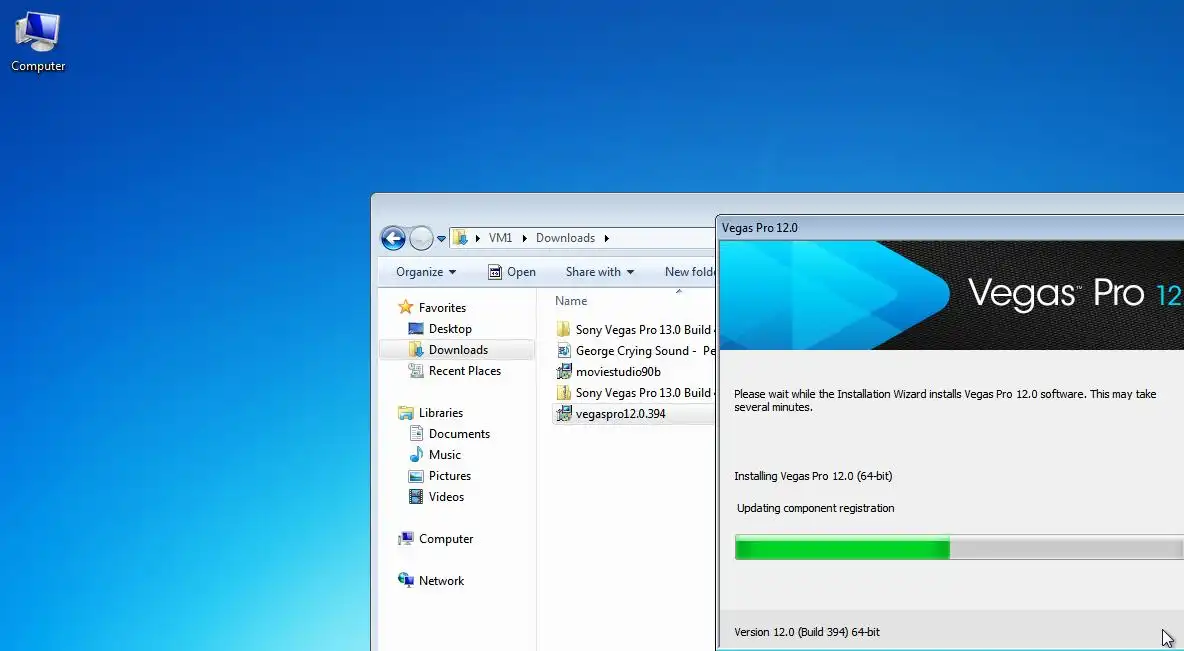Sort files by Name column

(x=571, y=301)
